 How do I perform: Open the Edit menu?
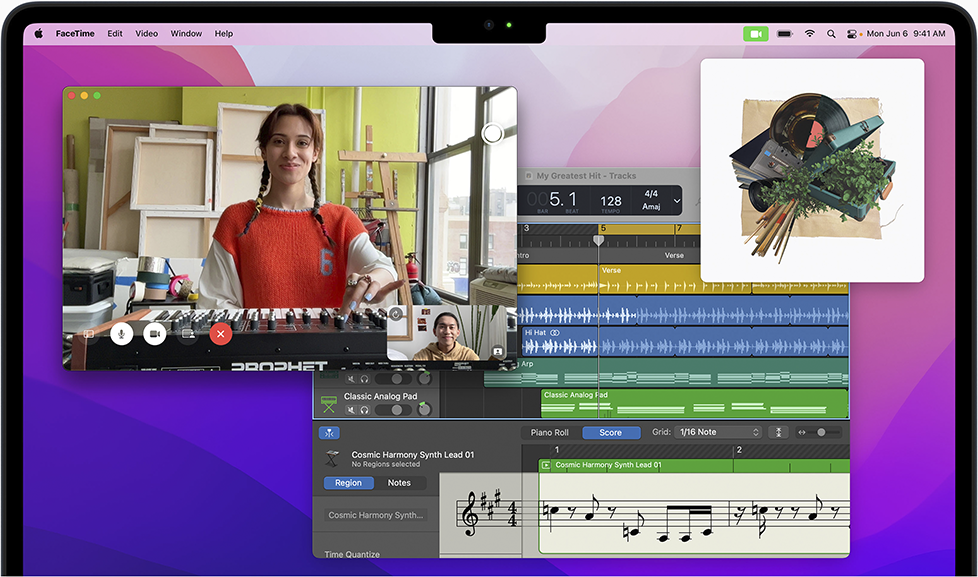tap(115, 34)
